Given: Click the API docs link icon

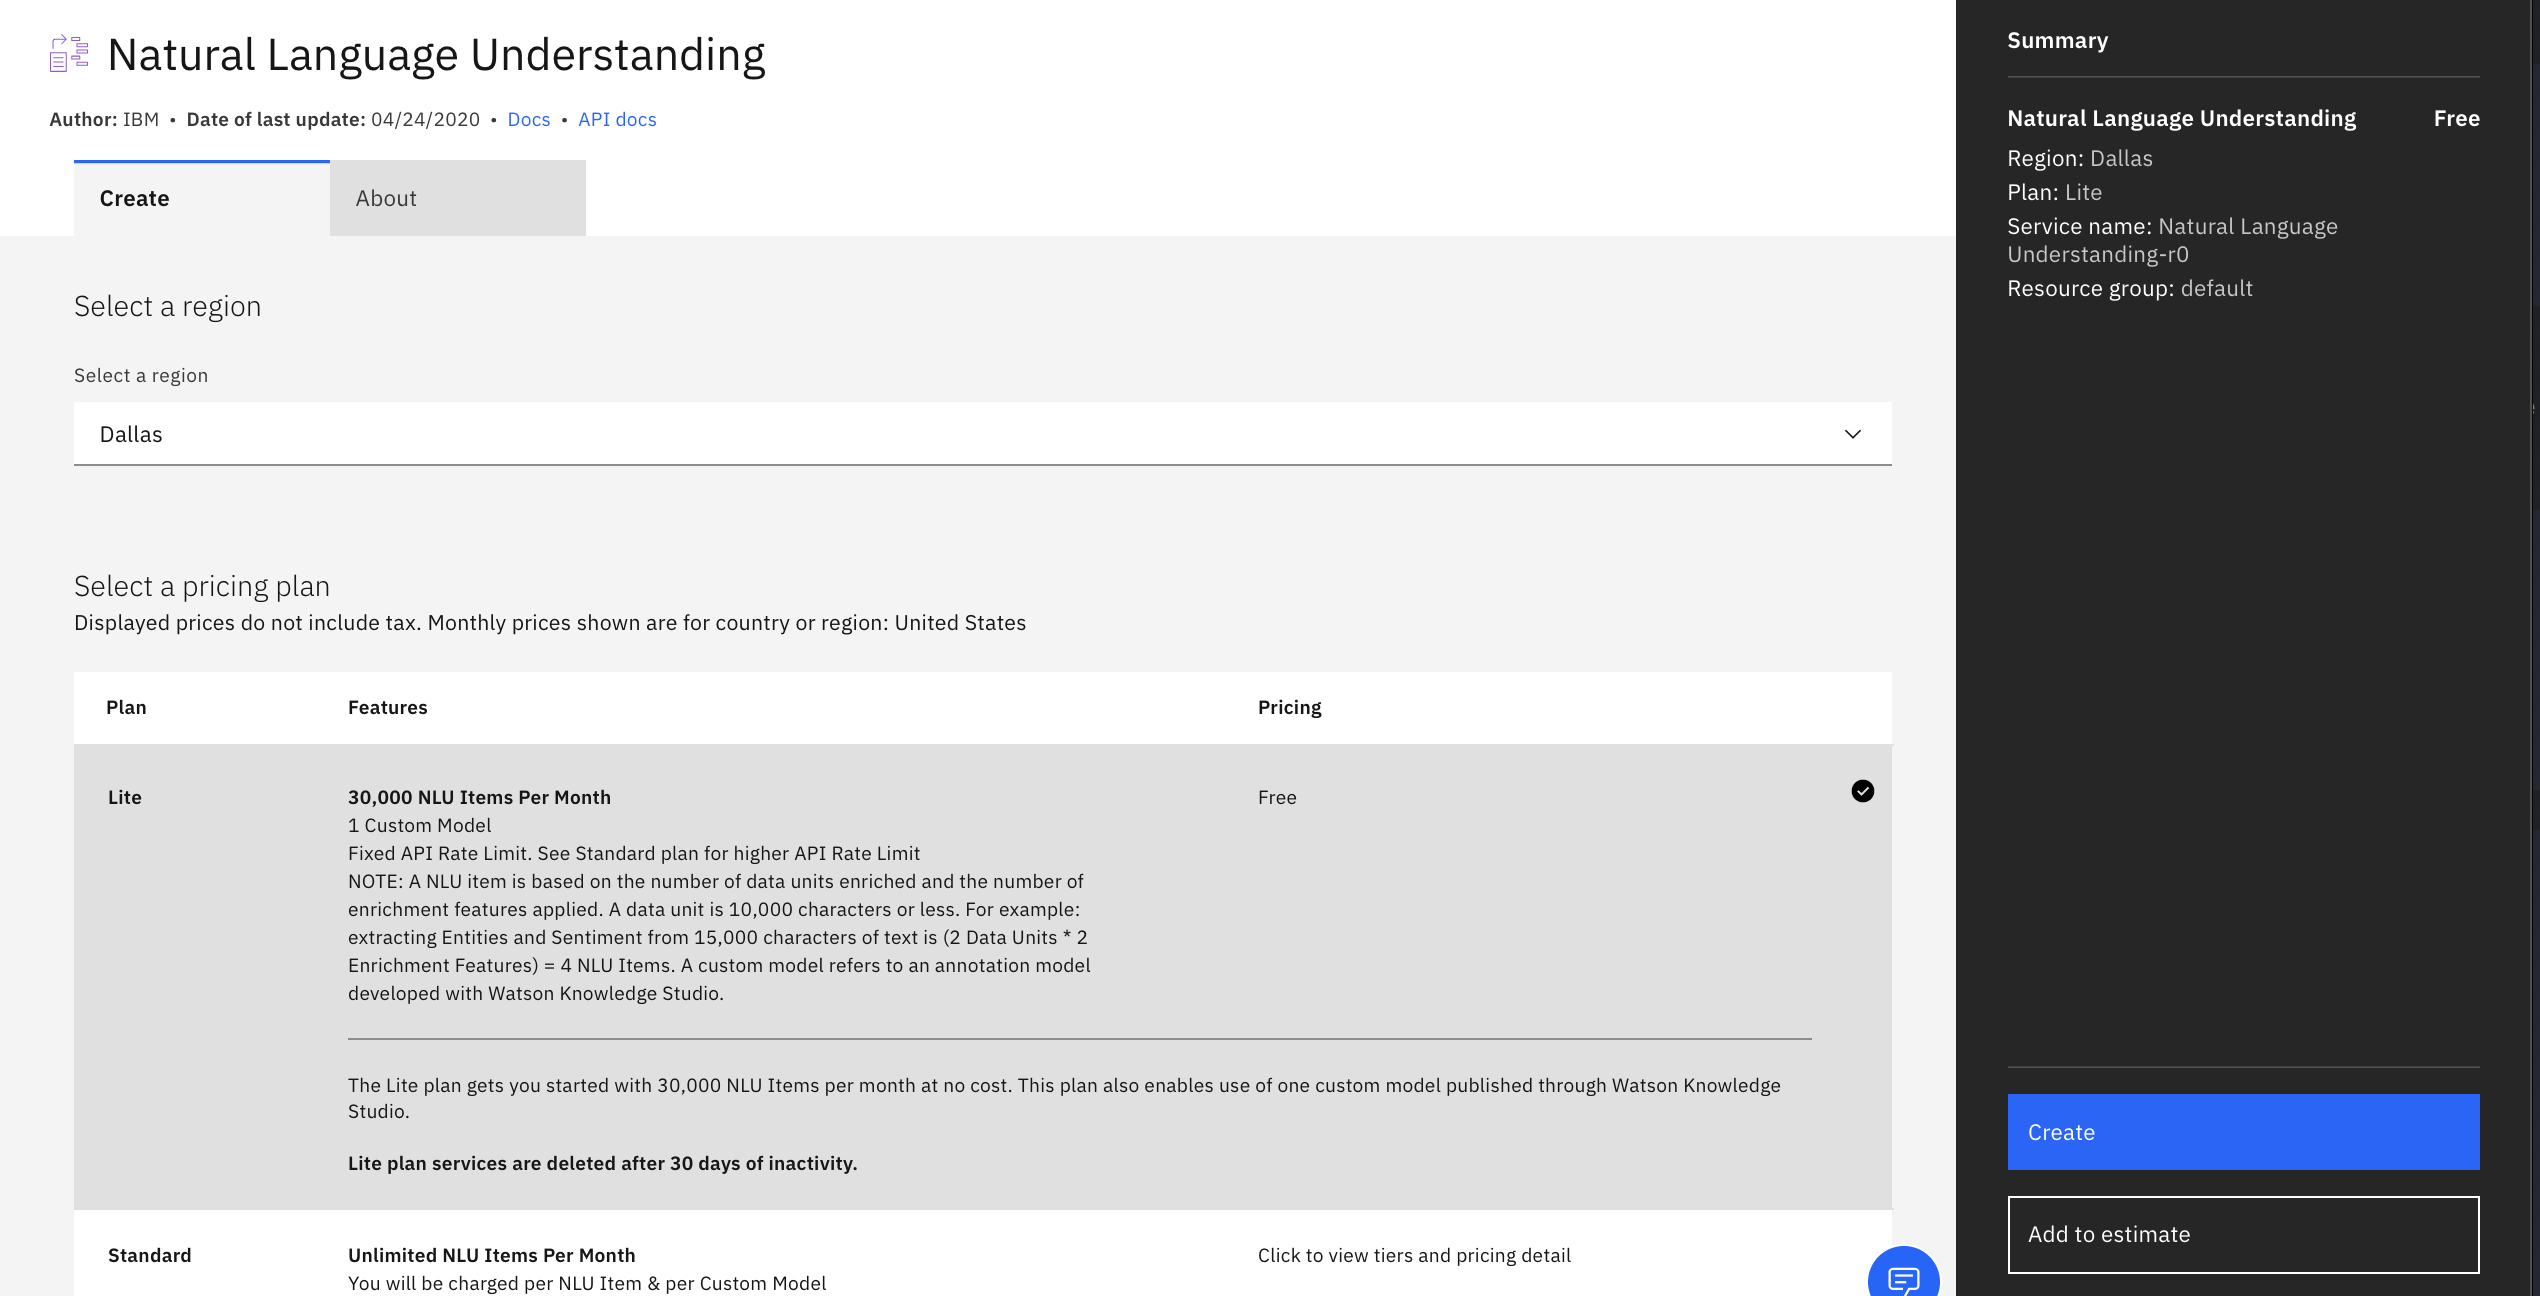Looking at the screenshot, I should click(x=616, y=117).
